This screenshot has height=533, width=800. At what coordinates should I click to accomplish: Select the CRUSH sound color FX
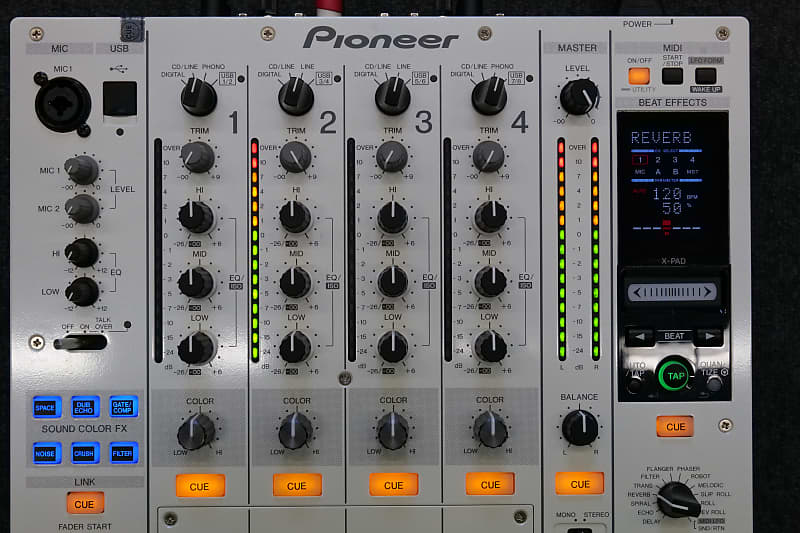pos(84,453)
